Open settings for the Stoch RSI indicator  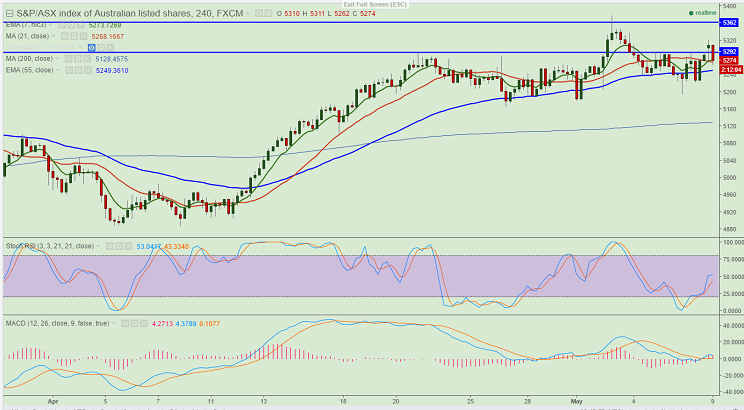(119, 246)
